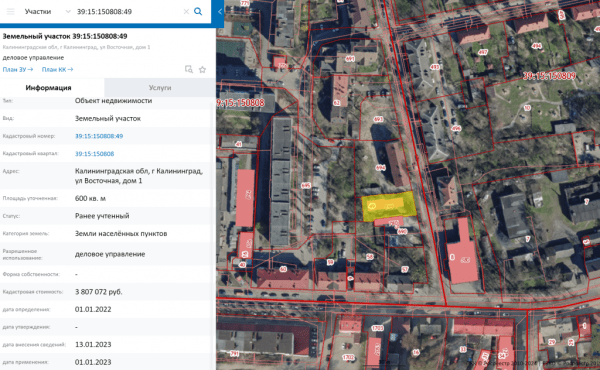The image size is (600, 370).
Task: Collapse the side panel with arrow
Action: (x=220, y=11)
